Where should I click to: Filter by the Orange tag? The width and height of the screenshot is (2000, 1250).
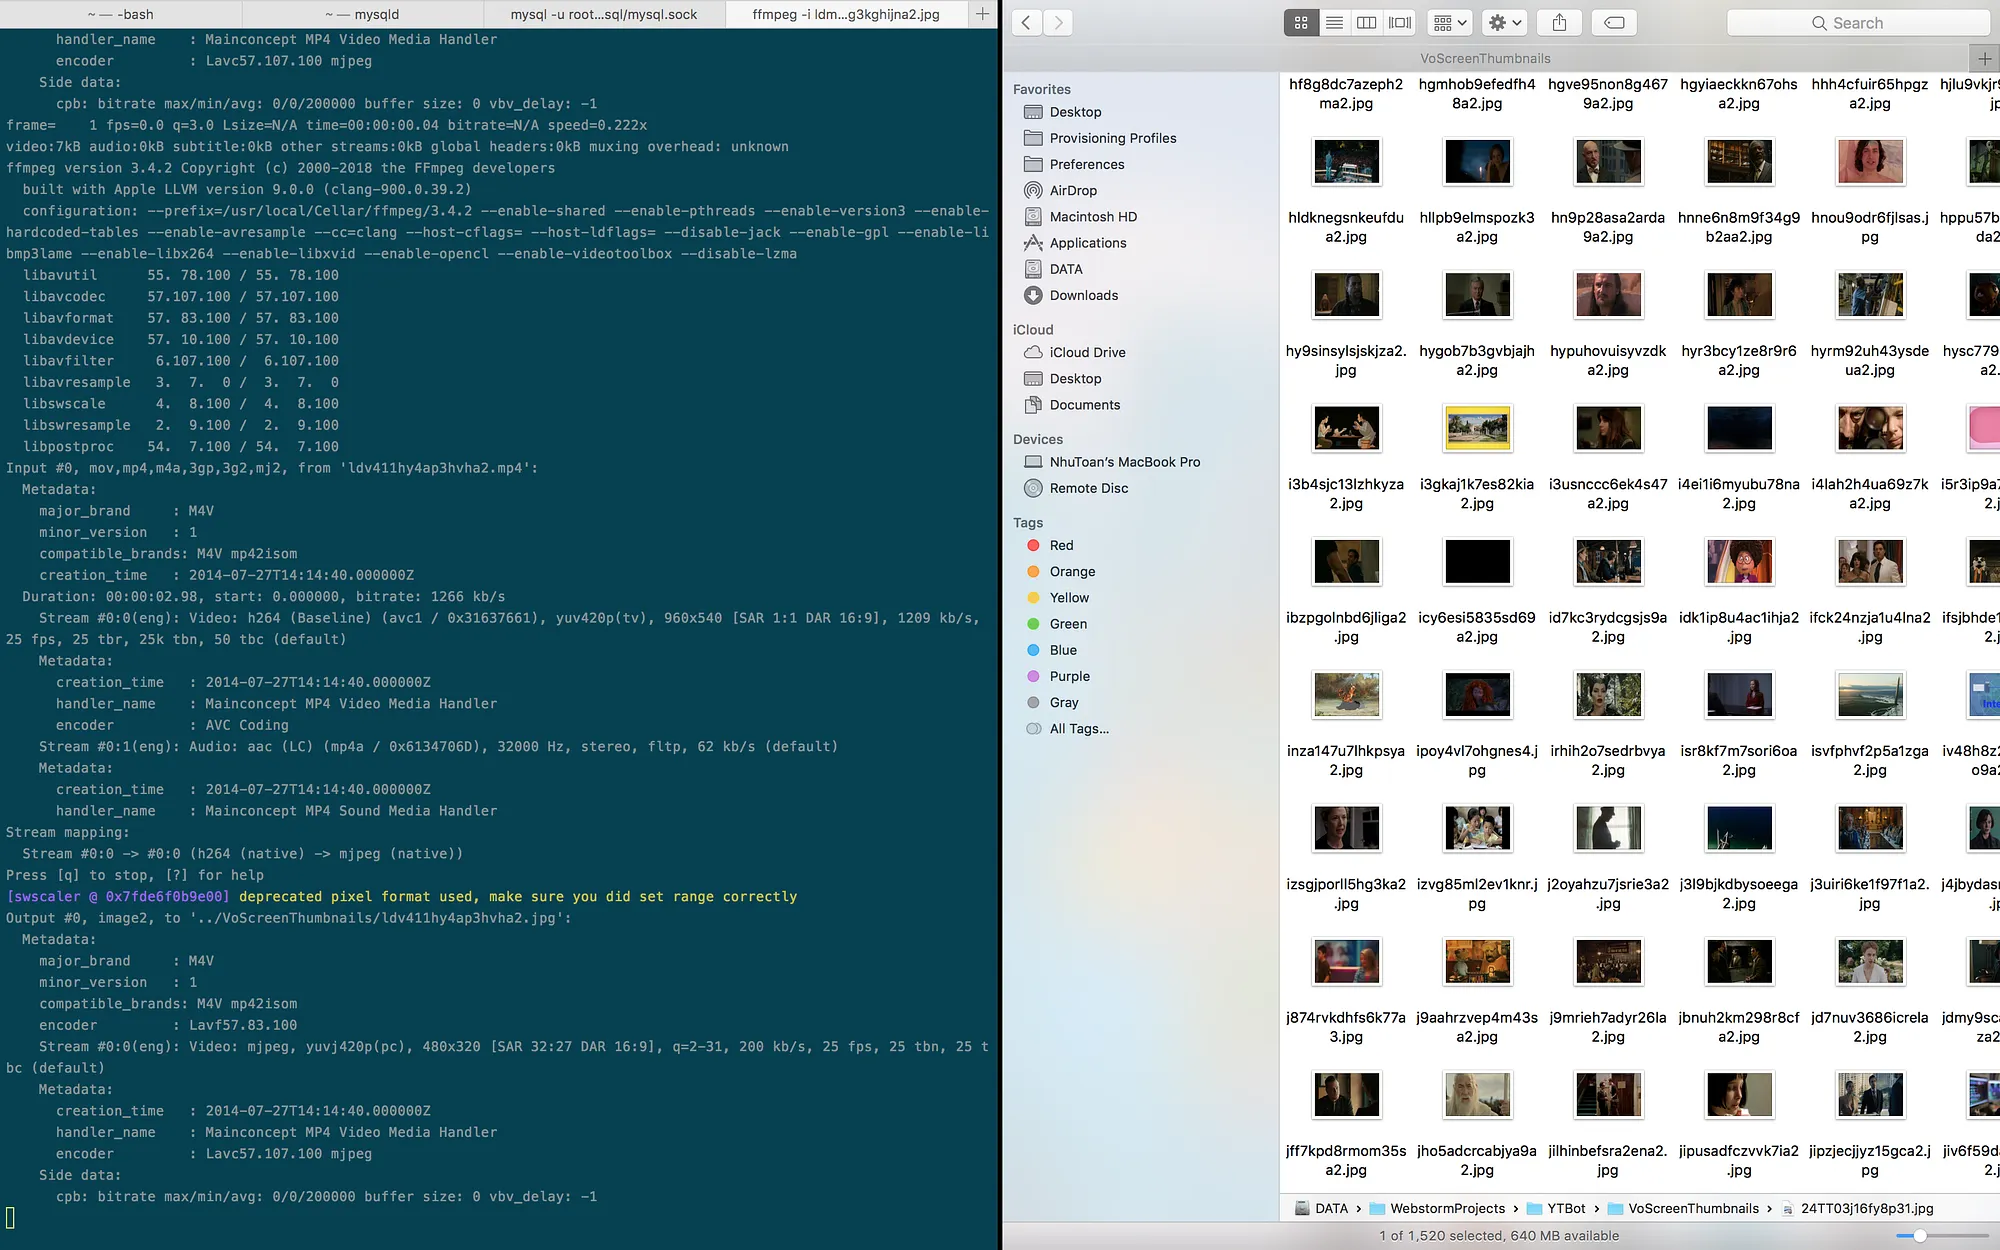pyautogui.click(x=1072, y=571)
